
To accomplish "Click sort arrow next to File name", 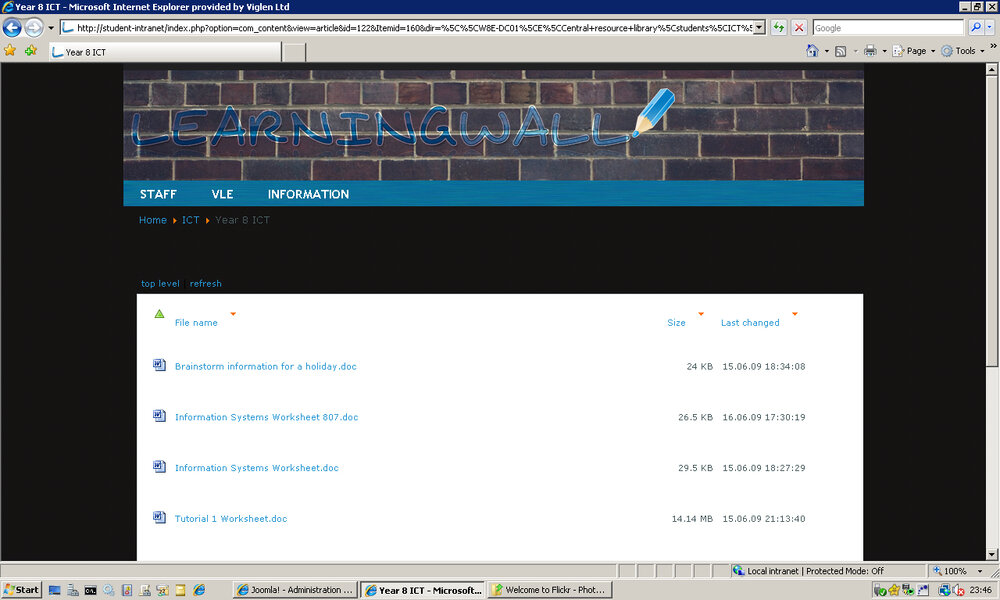I will coord(233,314).
